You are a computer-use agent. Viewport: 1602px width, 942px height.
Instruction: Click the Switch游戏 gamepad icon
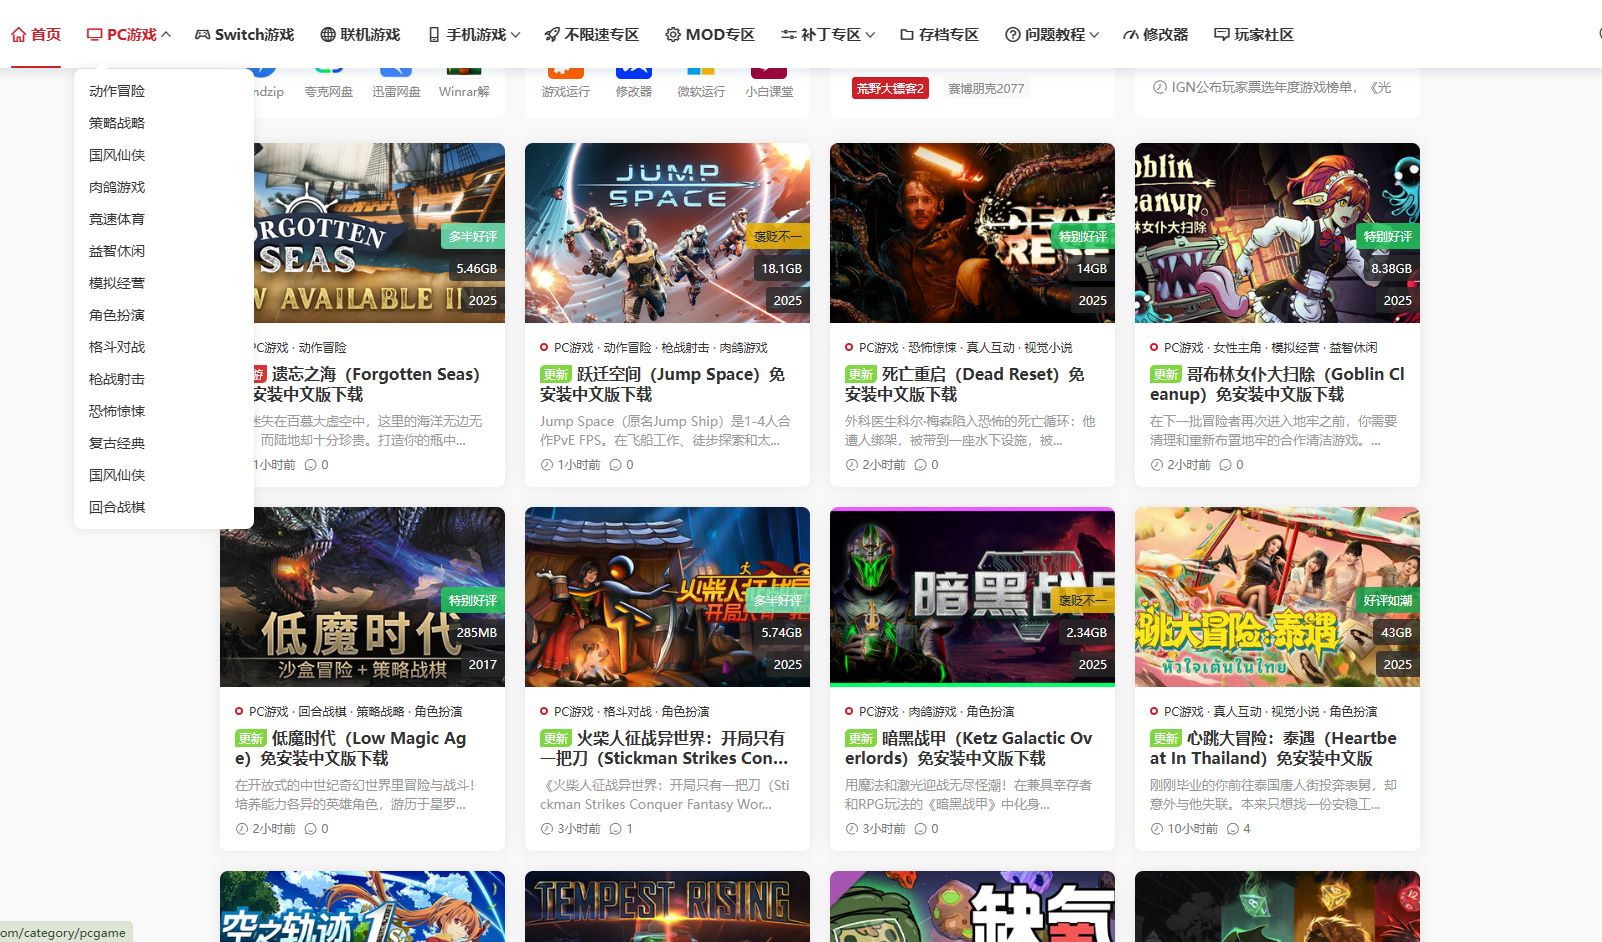point(201,34)
